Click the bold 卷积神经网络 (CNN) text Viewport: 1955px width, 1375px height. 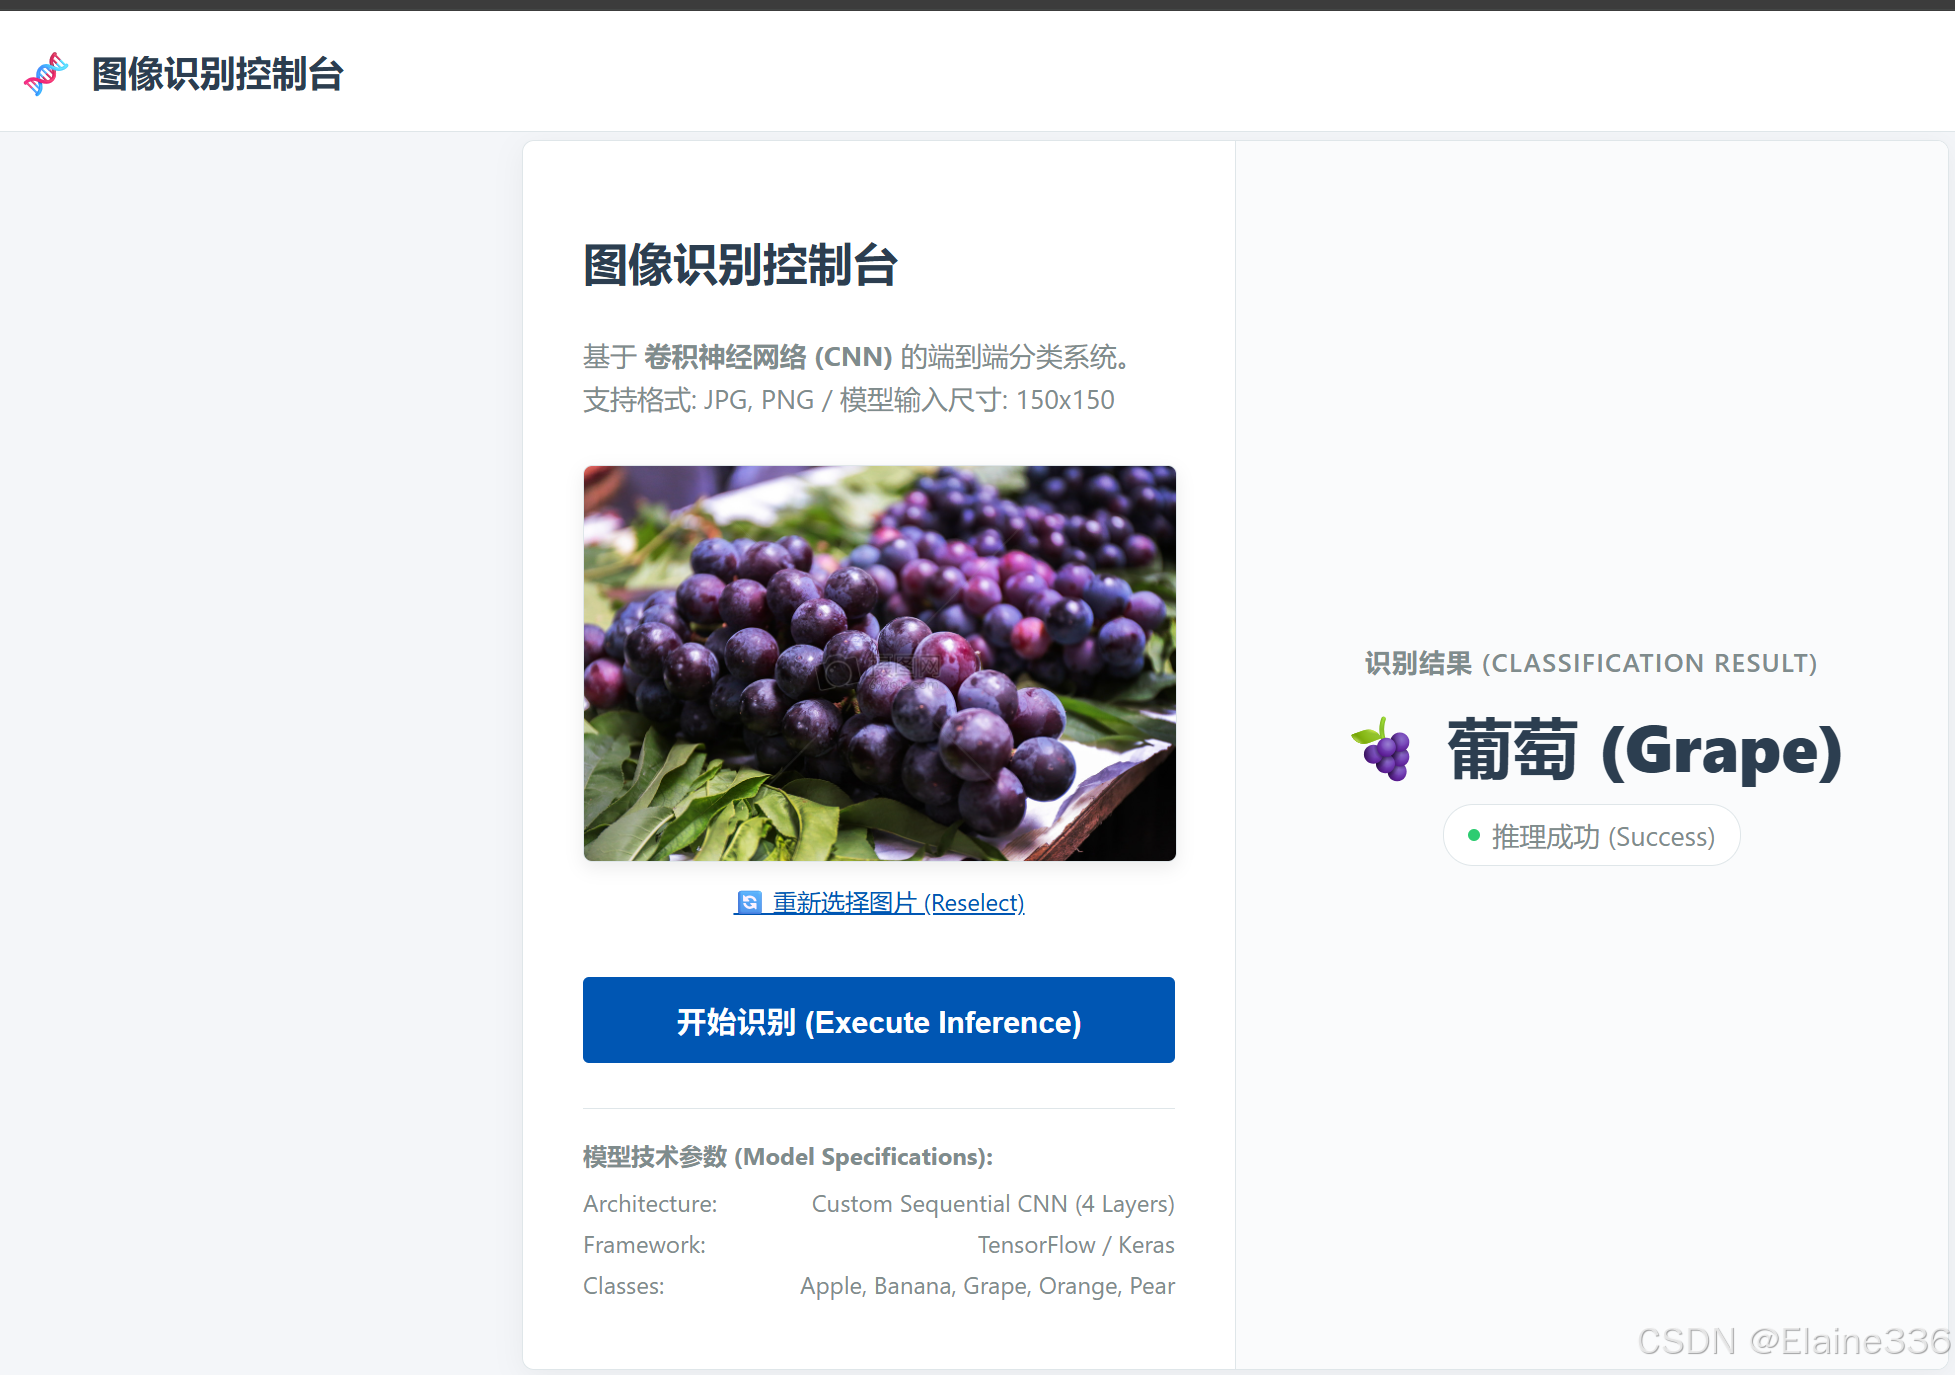coord(767,357)
